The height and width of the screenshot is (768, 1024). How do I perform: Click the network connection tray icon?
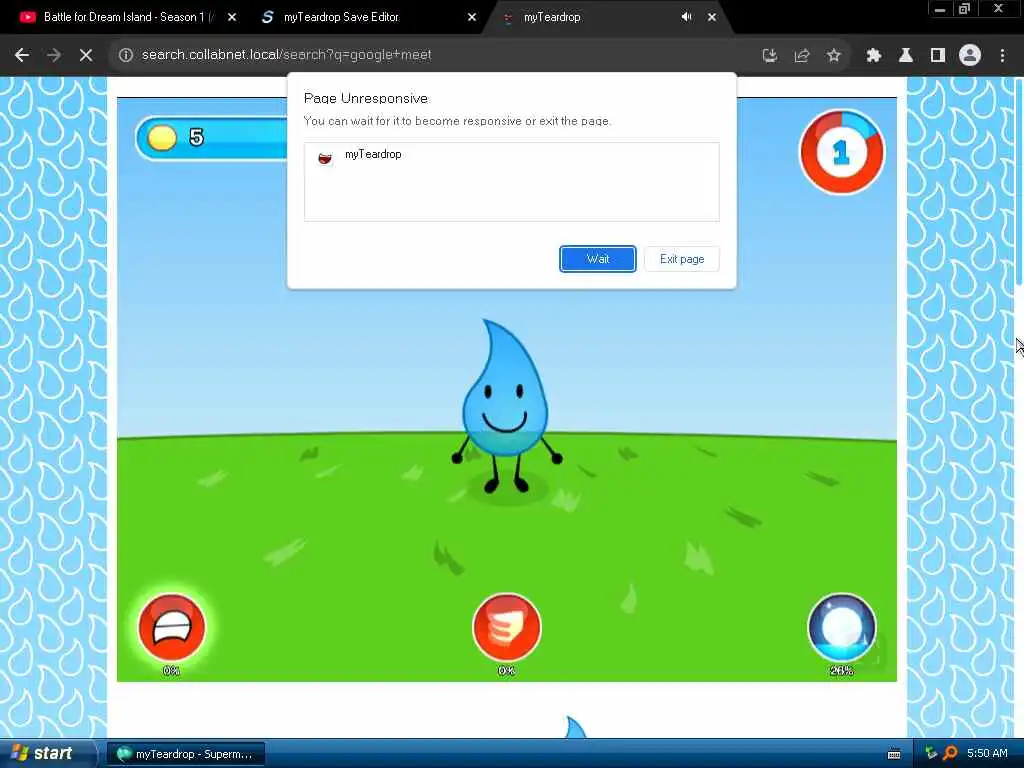click(x=931, y=754)
